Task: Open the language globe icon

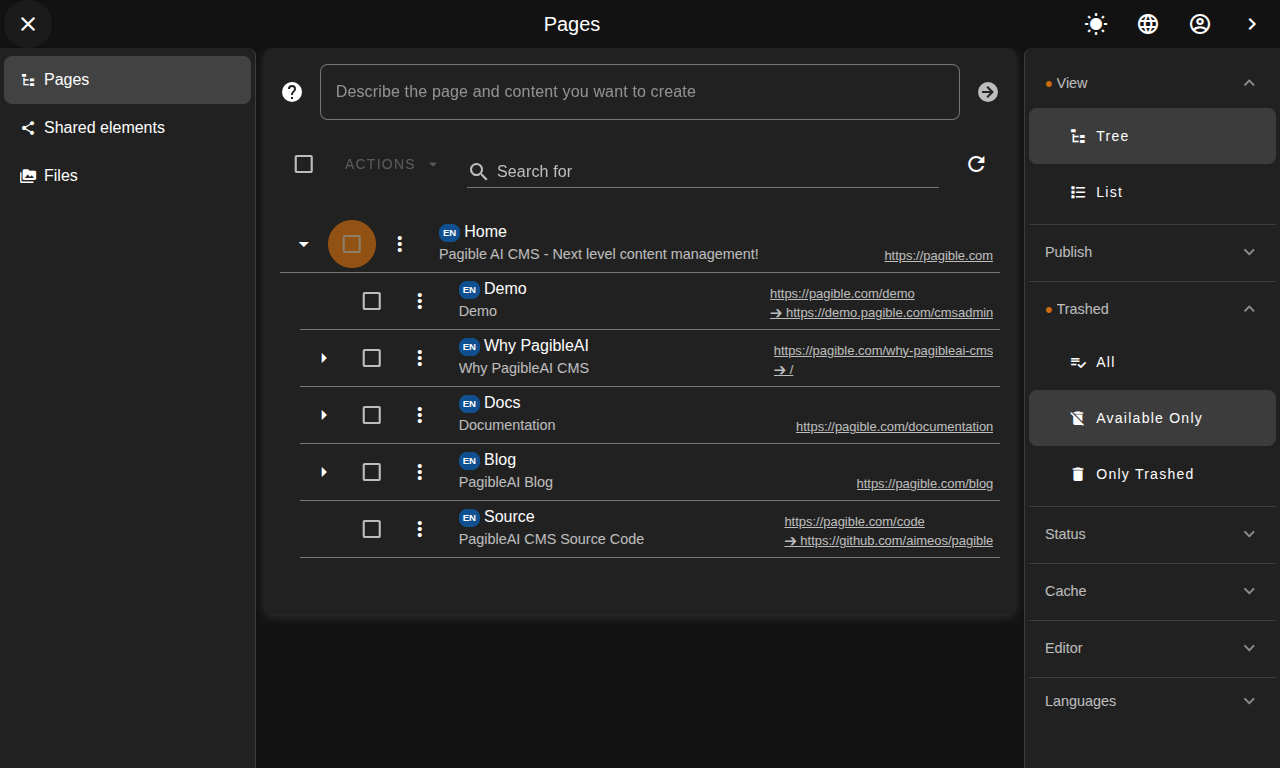Action: coord(1148,23)
